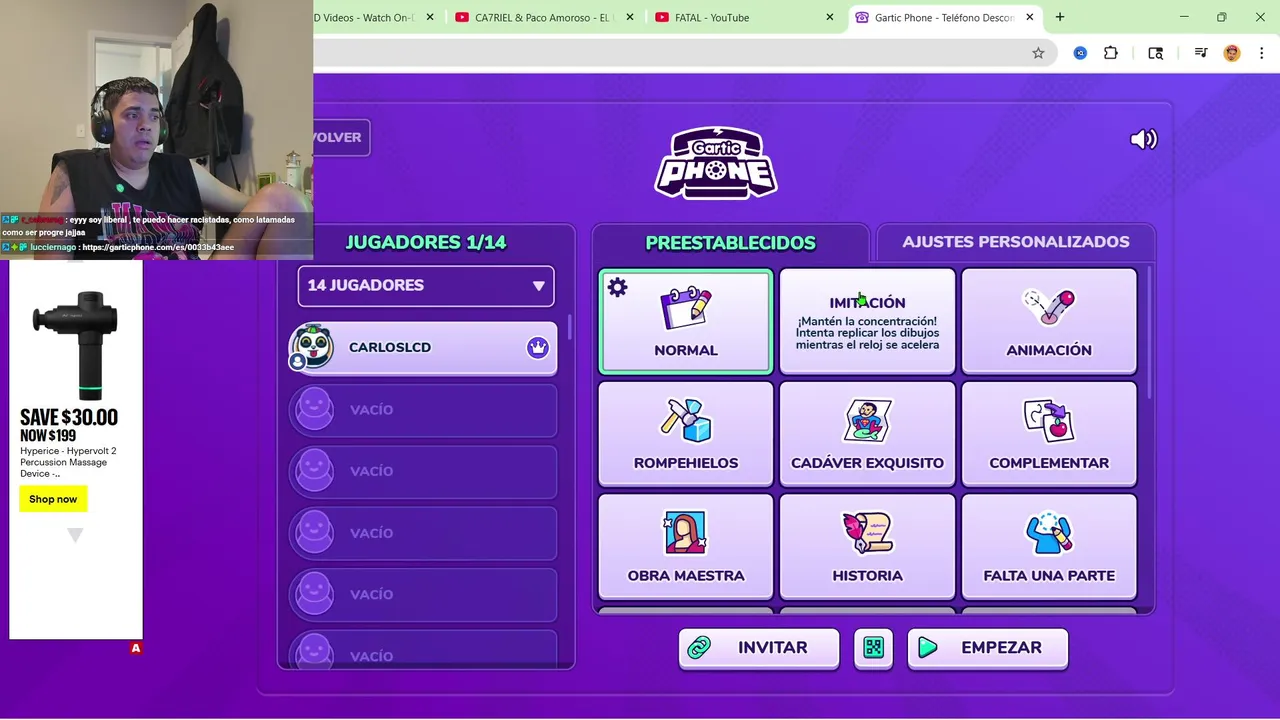Click the blue extension icon in toolbar
The image size is (1280, 720).
pyautogui.click(x=1080, y=53)
